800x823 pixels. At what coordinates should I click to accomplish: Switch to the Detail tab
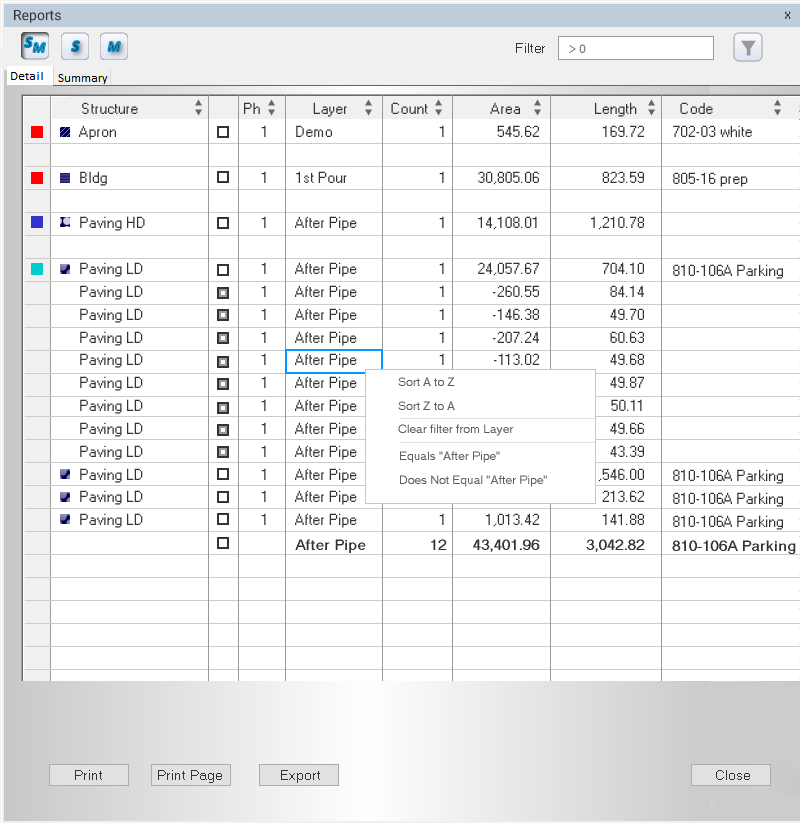[27, 76]
